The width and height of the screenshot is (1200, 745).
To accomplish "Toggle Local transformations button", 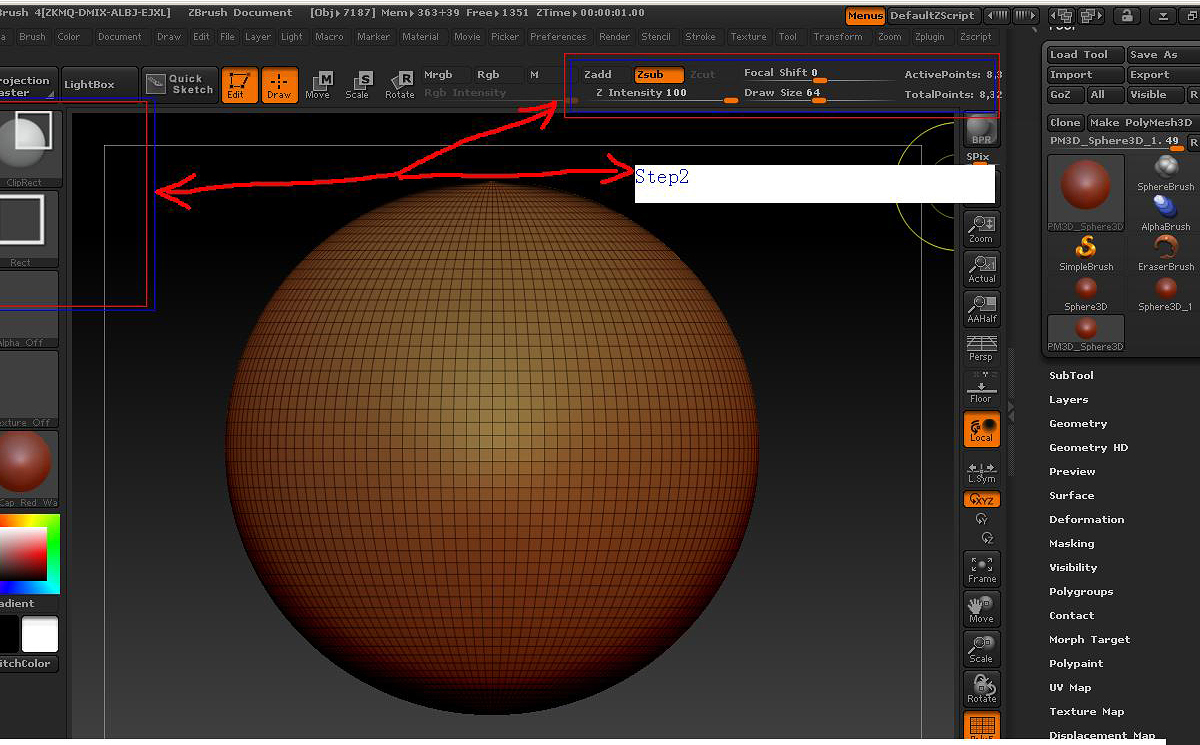I will point(981,429).
